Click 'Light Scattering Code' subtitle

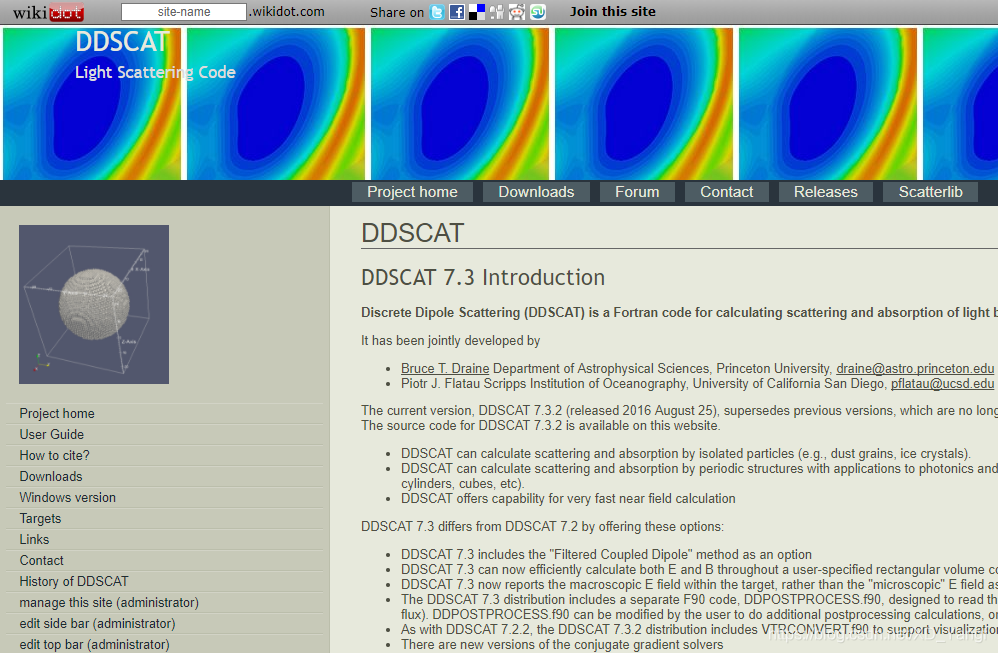[155, 73]
